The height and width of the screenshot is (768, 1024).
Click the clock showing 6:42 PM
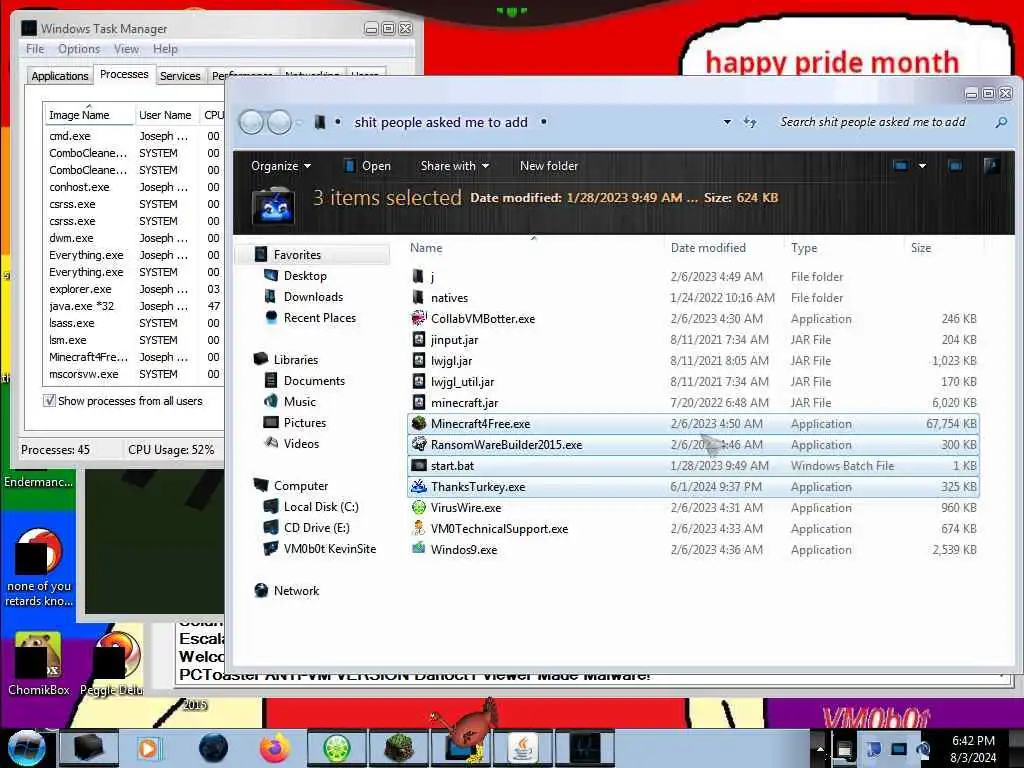point(973,741)
